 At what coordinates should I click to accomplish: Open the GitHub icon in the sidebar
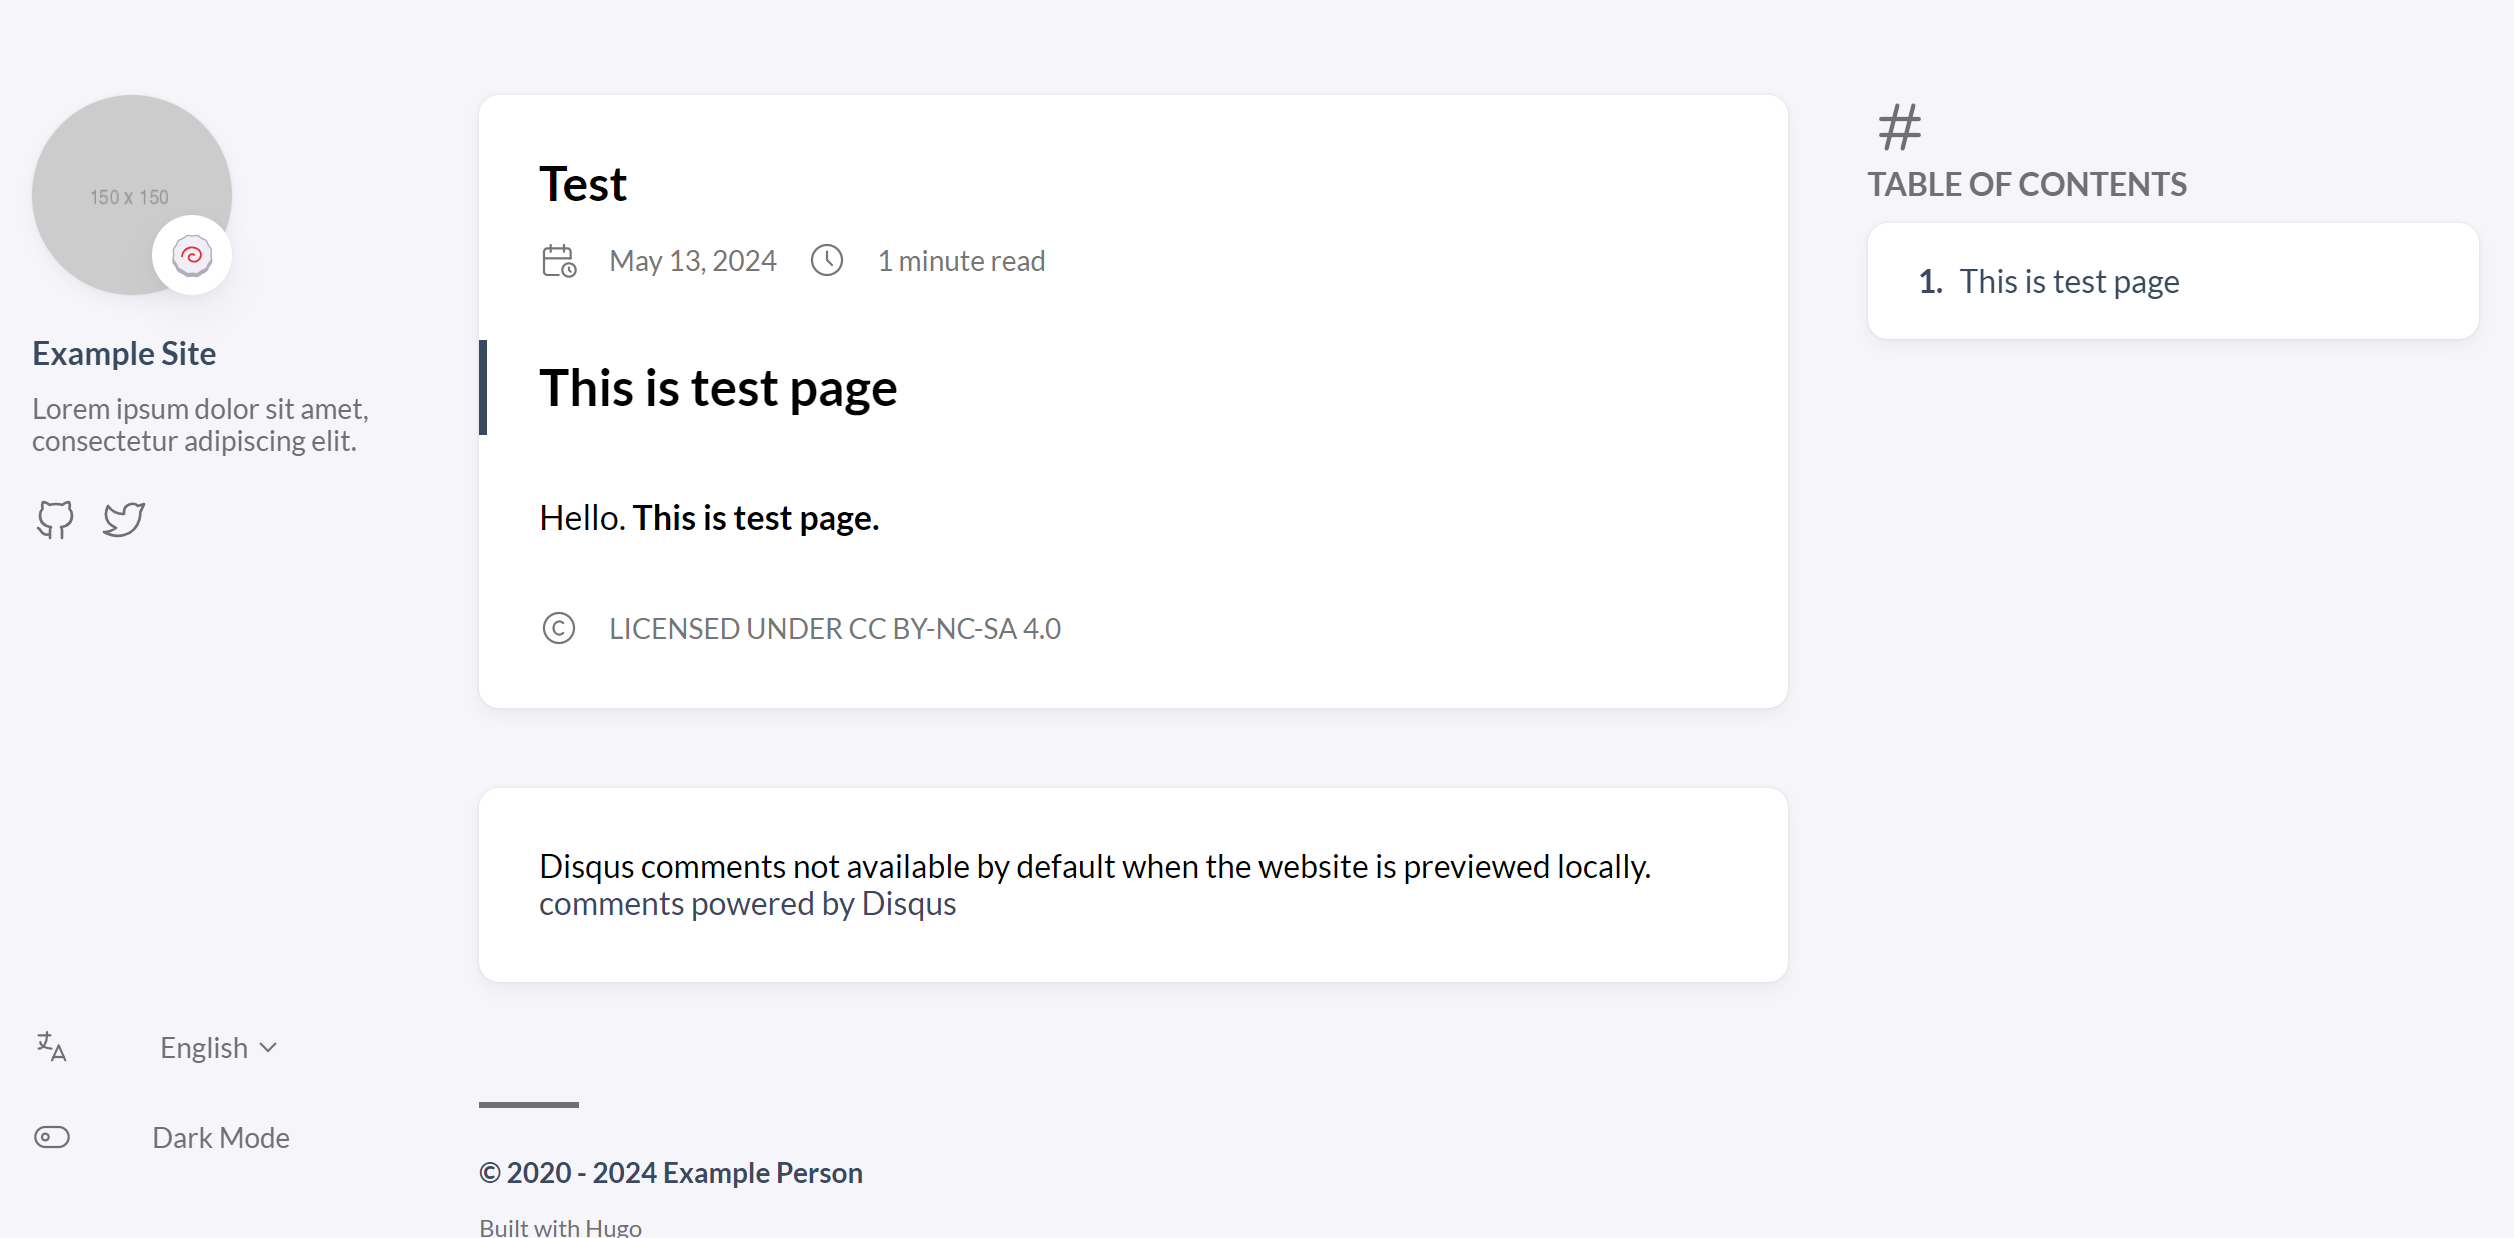(55, 518)
